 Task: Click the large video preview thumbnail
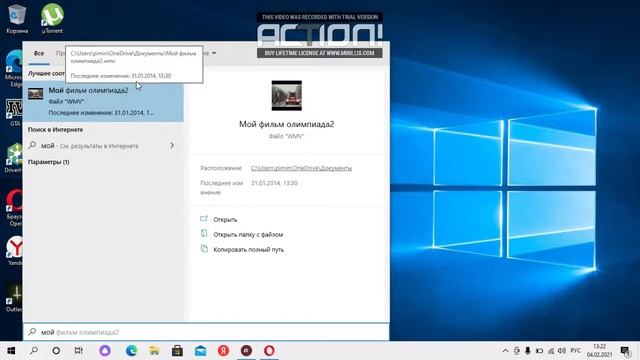tap(287, 96)
